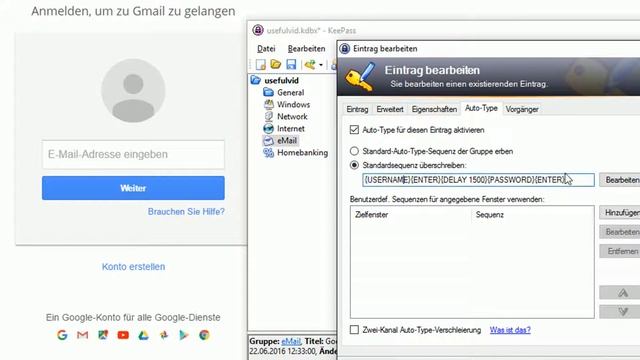Click the Open database folder icon

(x=276, y=64)
